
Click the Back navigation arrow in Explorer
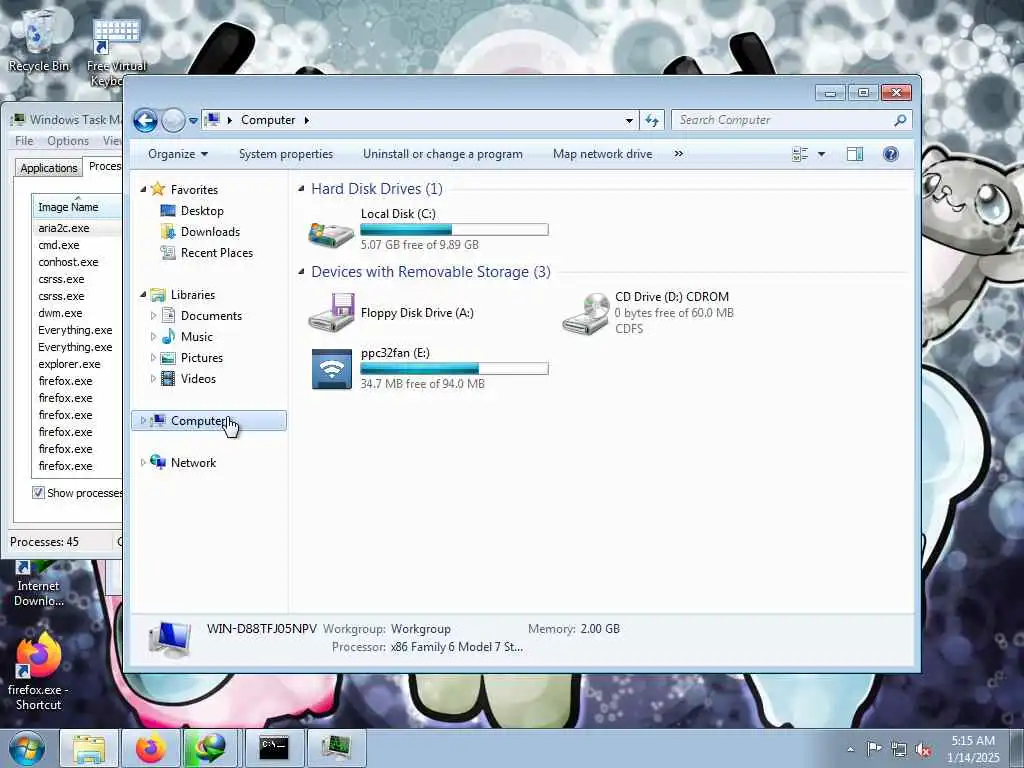tap(145, 120)
